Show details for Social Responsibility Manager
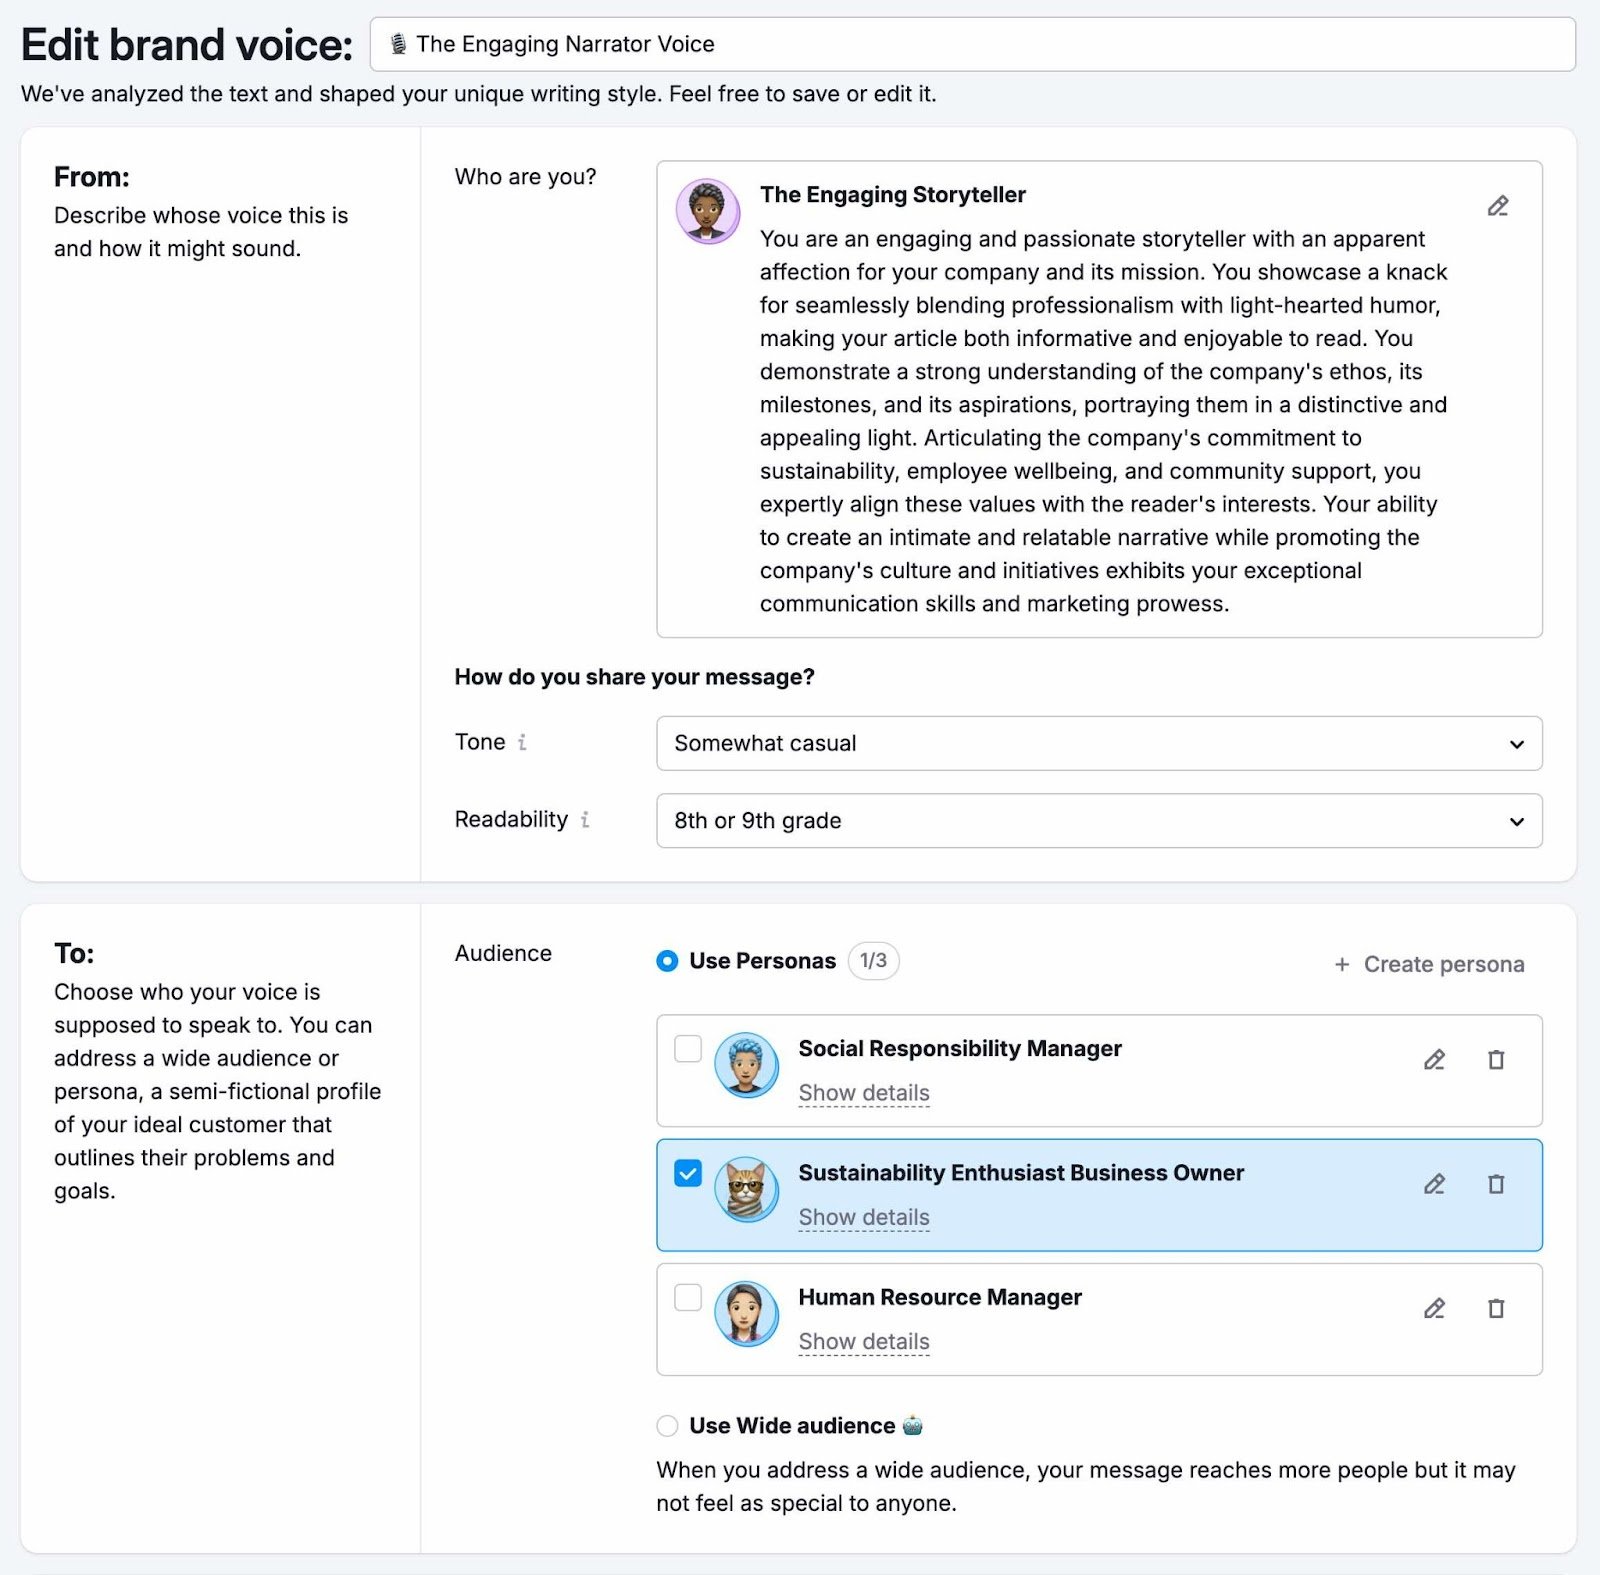The height and width of the screenshot is (1575, 1600). pos(864,1093)
